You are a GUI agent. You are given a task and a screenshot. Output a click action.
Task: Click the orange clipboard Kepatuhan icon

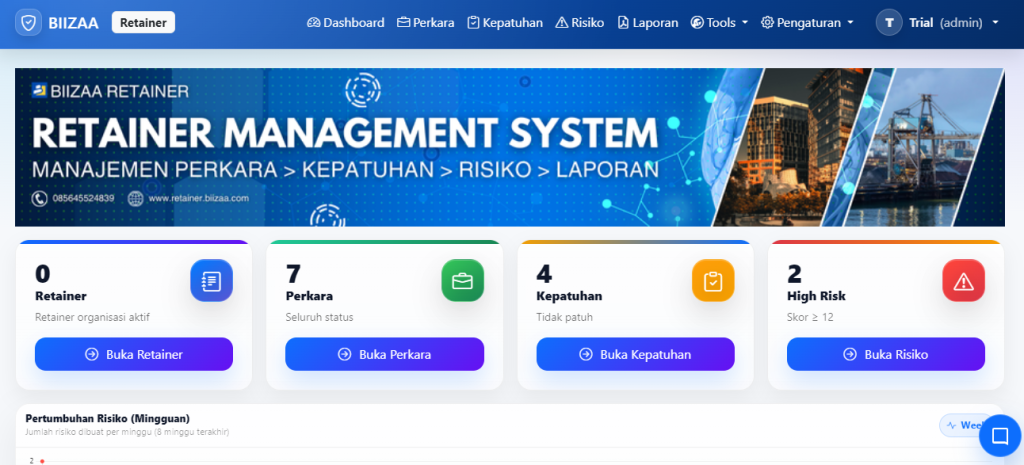coord(713,281)
